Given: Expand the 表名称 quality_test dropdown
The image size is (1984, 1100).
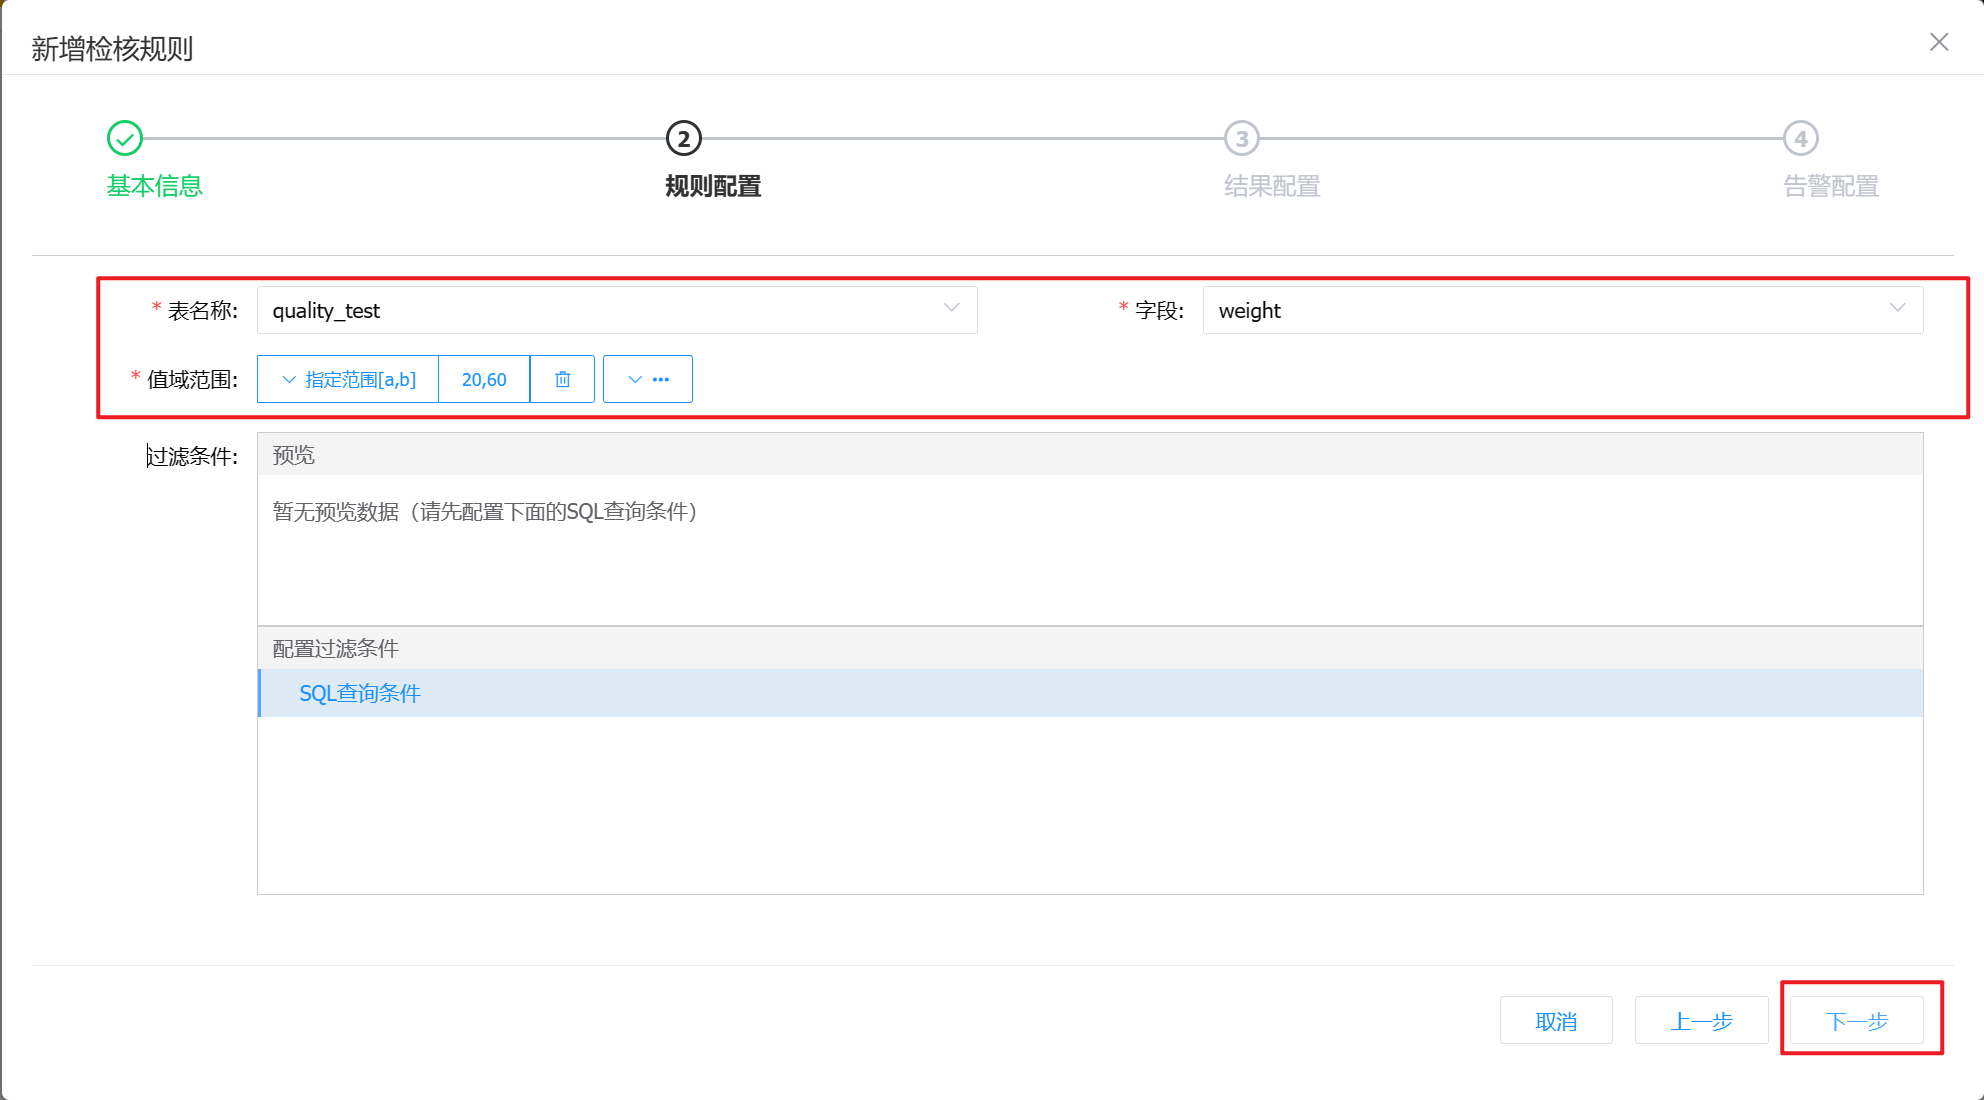Looking at the screenshot, I should pos(616,310).
